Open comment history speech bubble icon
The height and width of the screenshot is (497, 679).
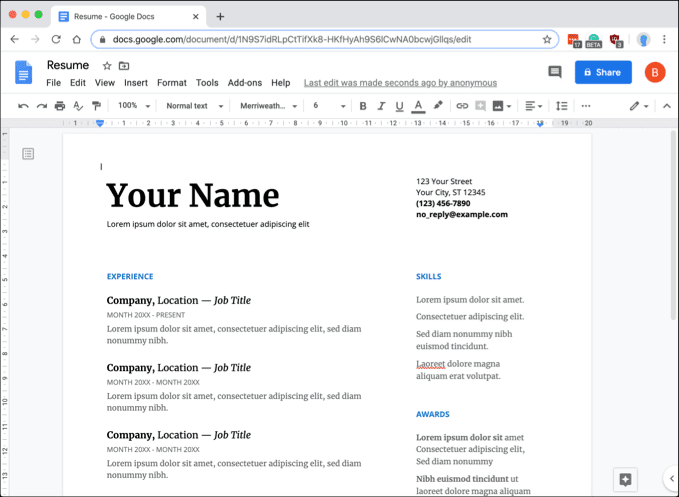[x=555, y=72]
